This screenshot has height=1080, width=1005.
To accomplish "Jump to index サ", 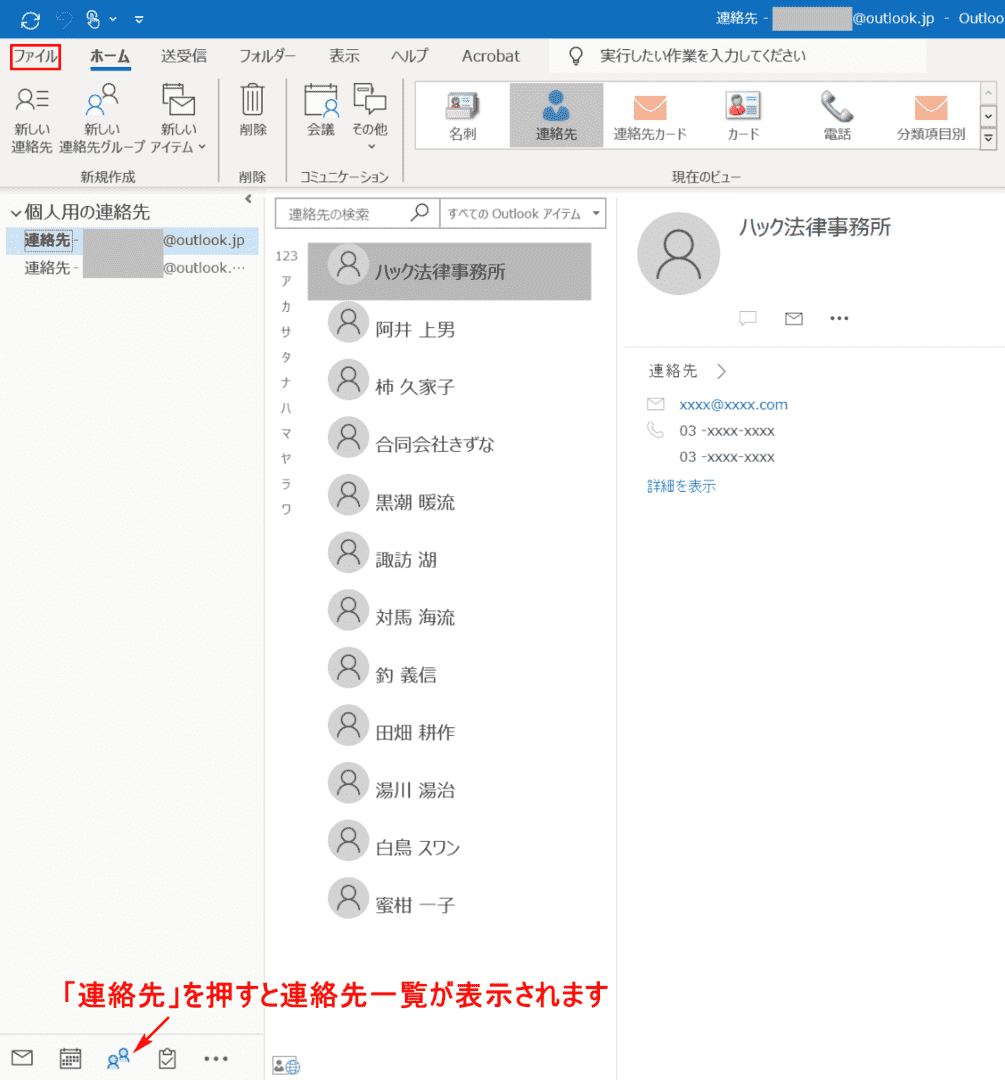I will 287,332.
